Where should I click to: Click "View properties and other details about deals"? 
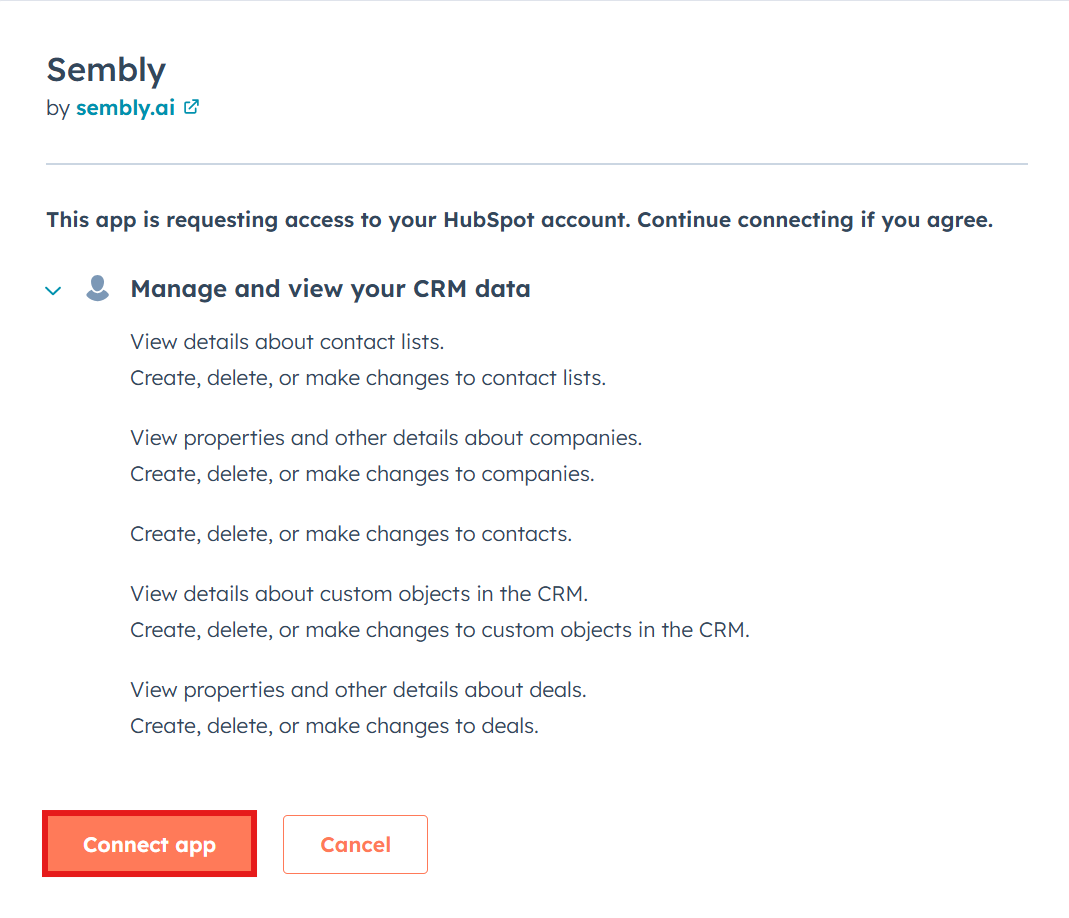click(358, 690)
